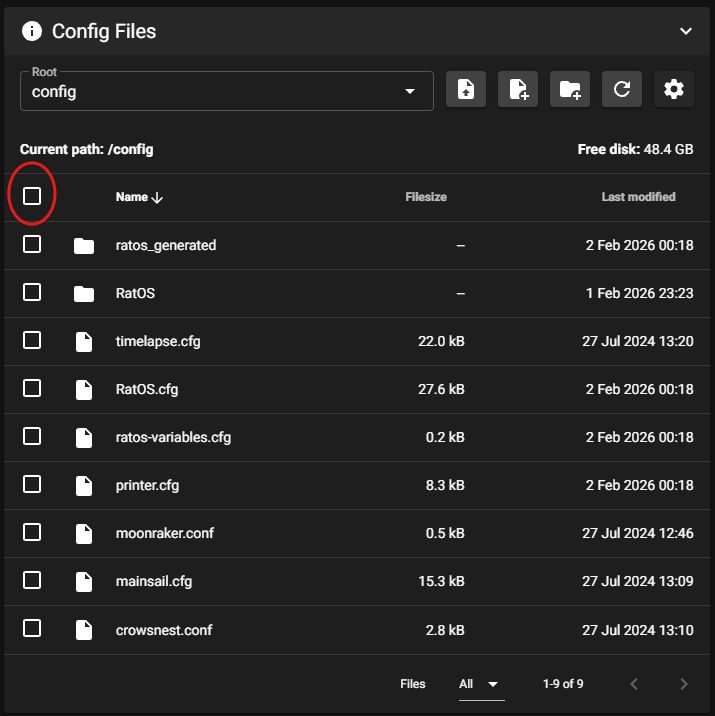The width and height of the screenshot is (715, 716).
Task: Open RatOS.cfg file
Action: point(147,390)
